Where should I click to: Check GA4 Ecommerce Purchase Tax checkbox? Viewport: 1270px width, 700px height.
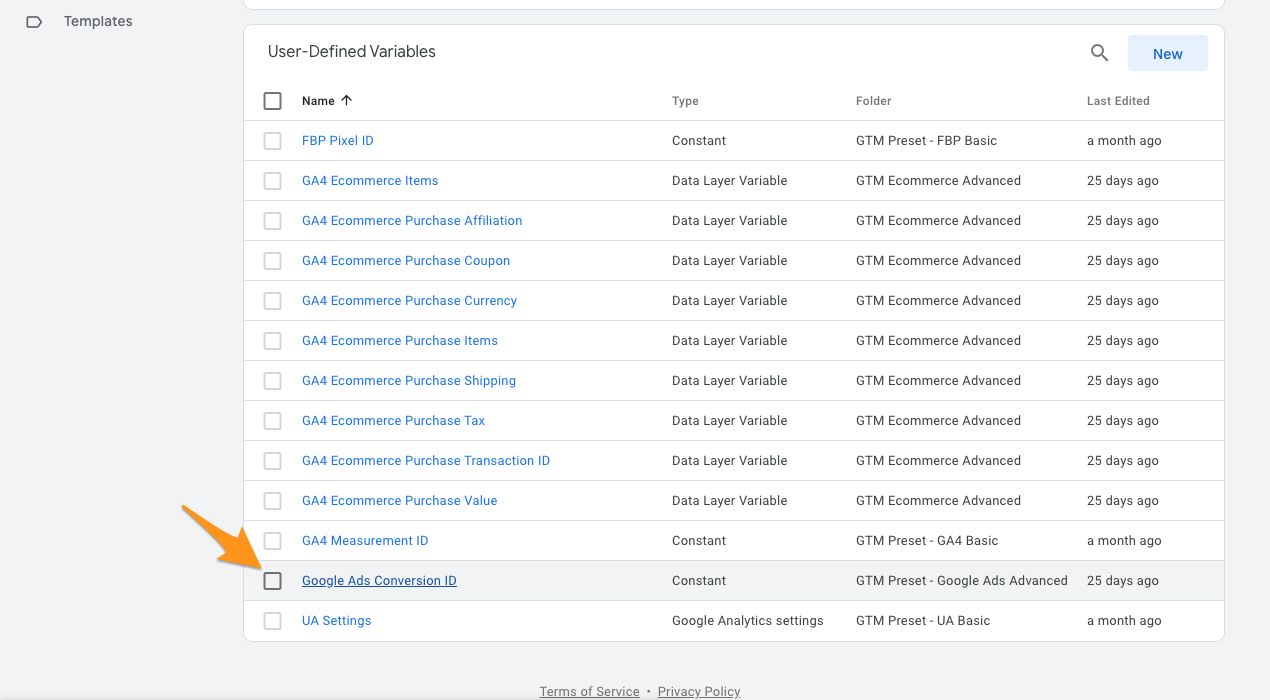273,421
